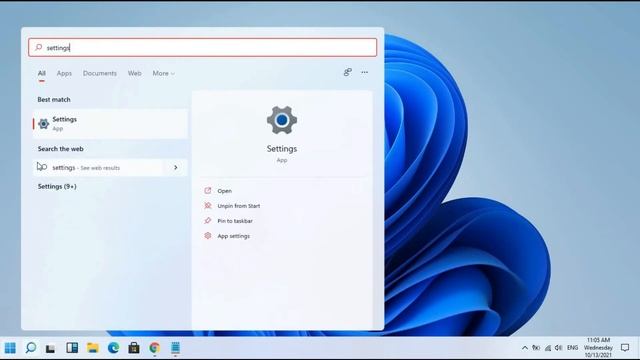
Task: Click the Settings gear icon in best match
Action: point(44,124)
